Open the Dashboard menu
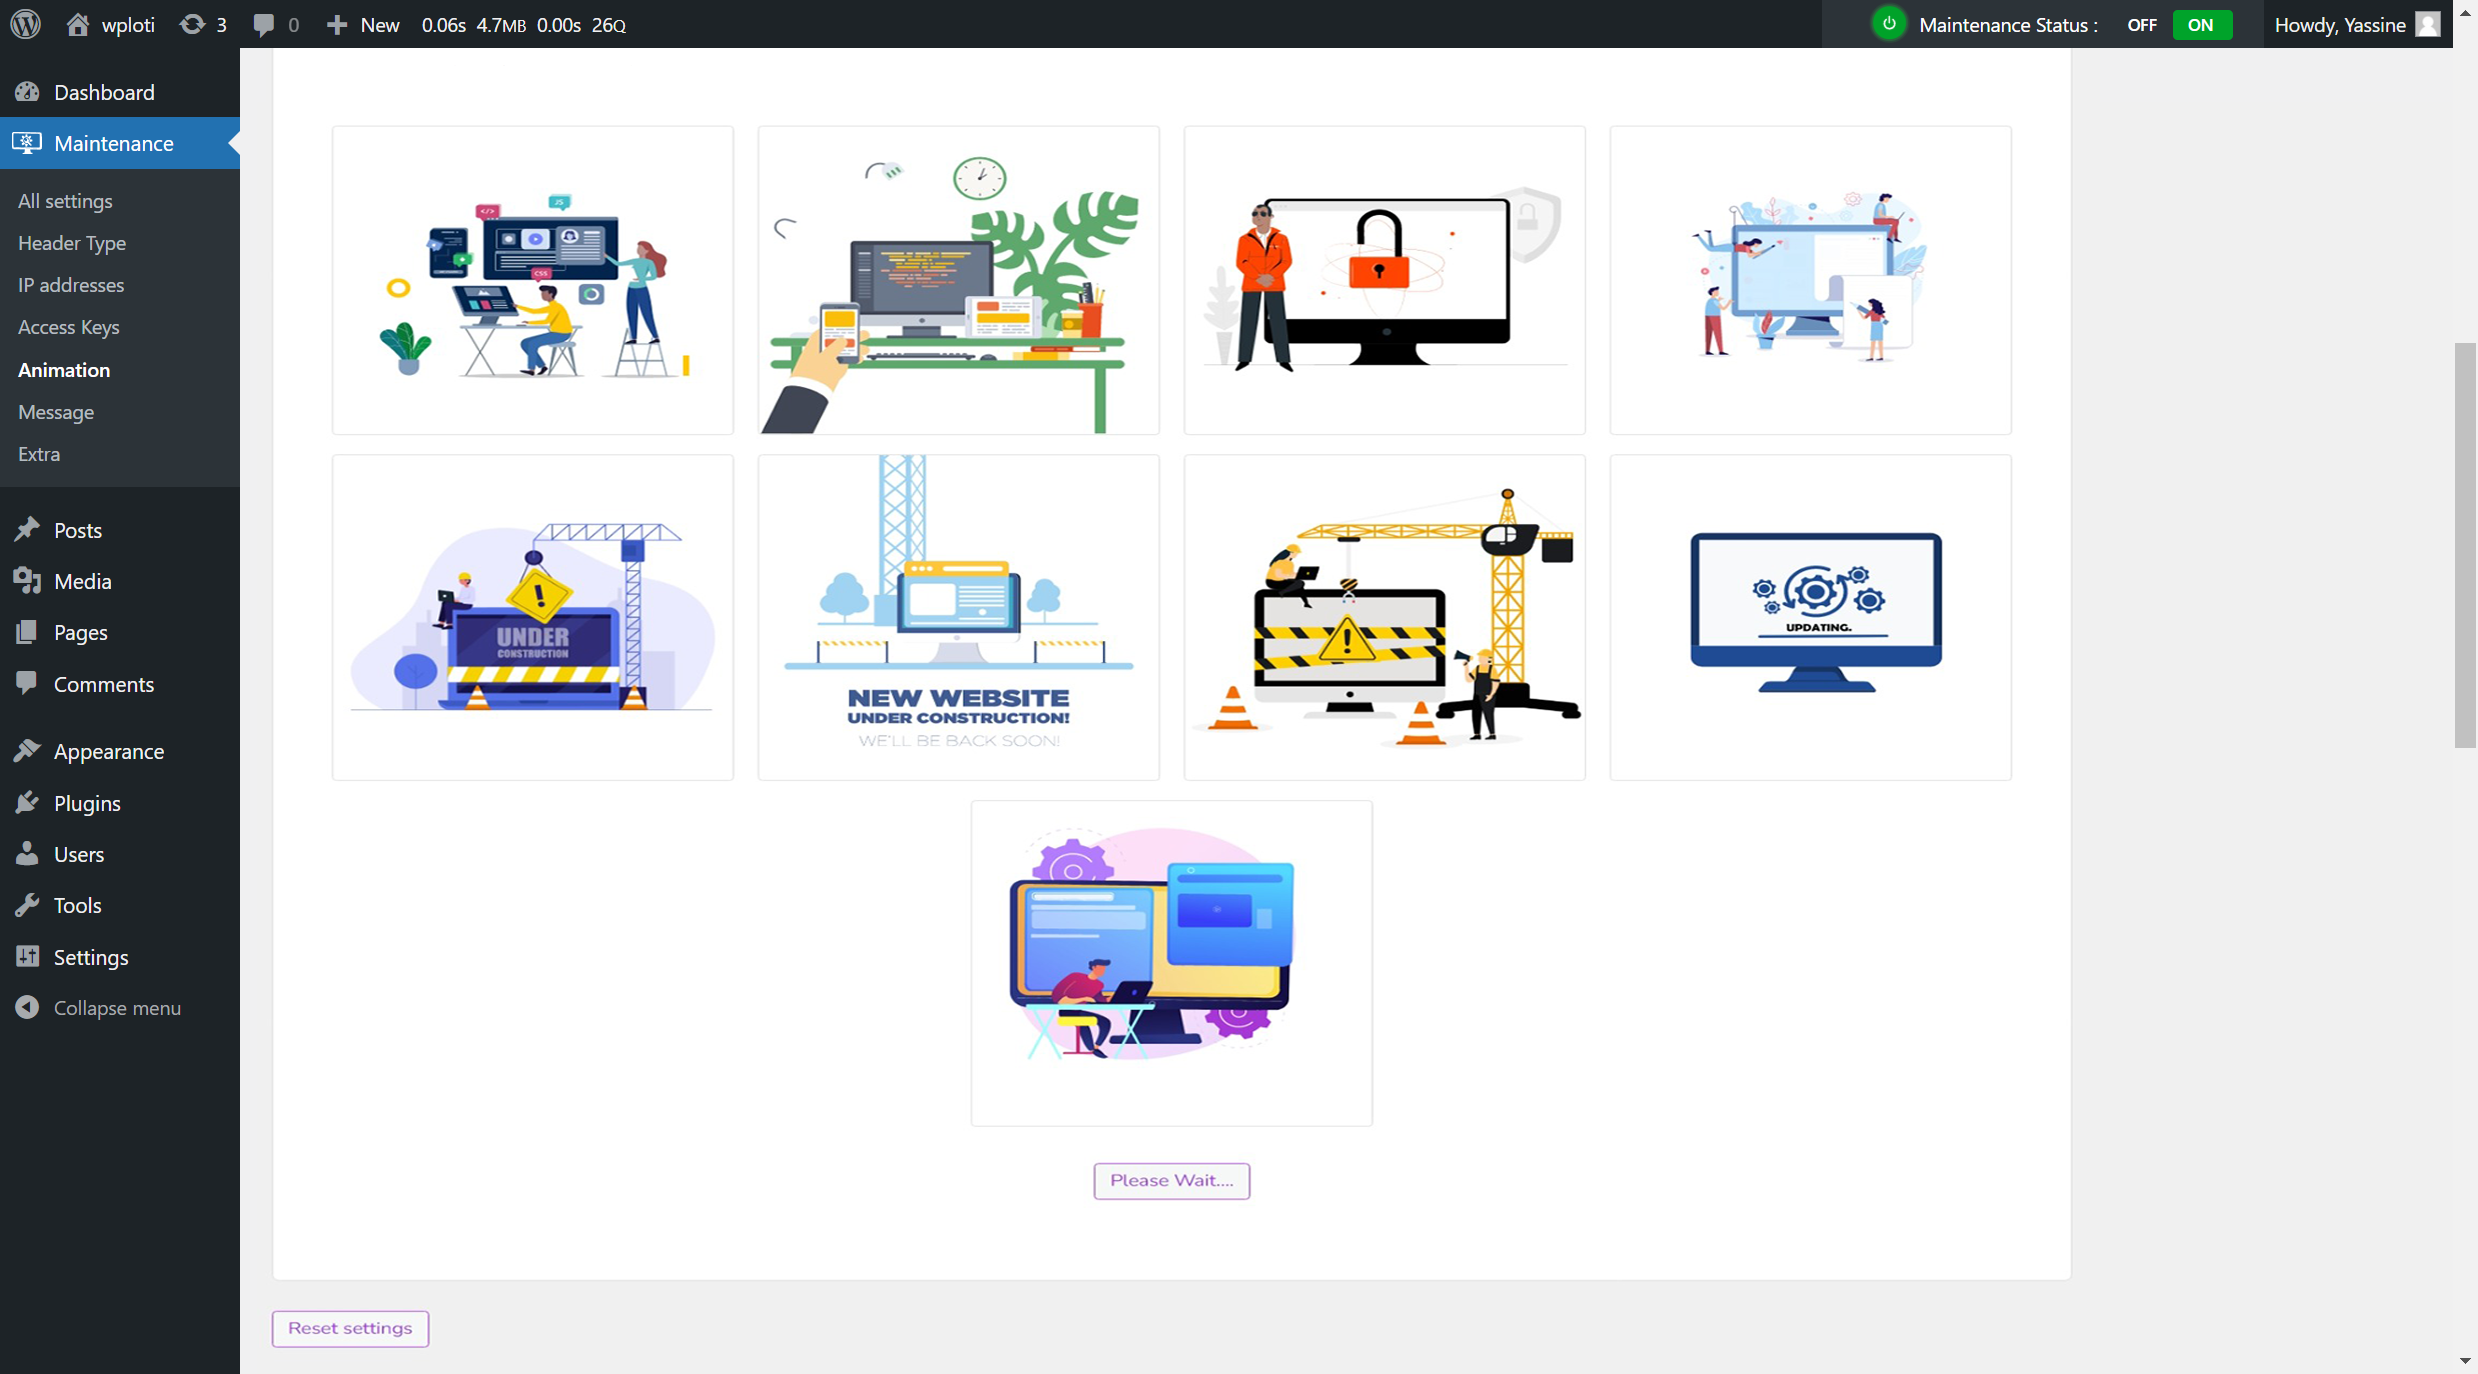Screen dimensions: 2478x1374 point(104,92)
